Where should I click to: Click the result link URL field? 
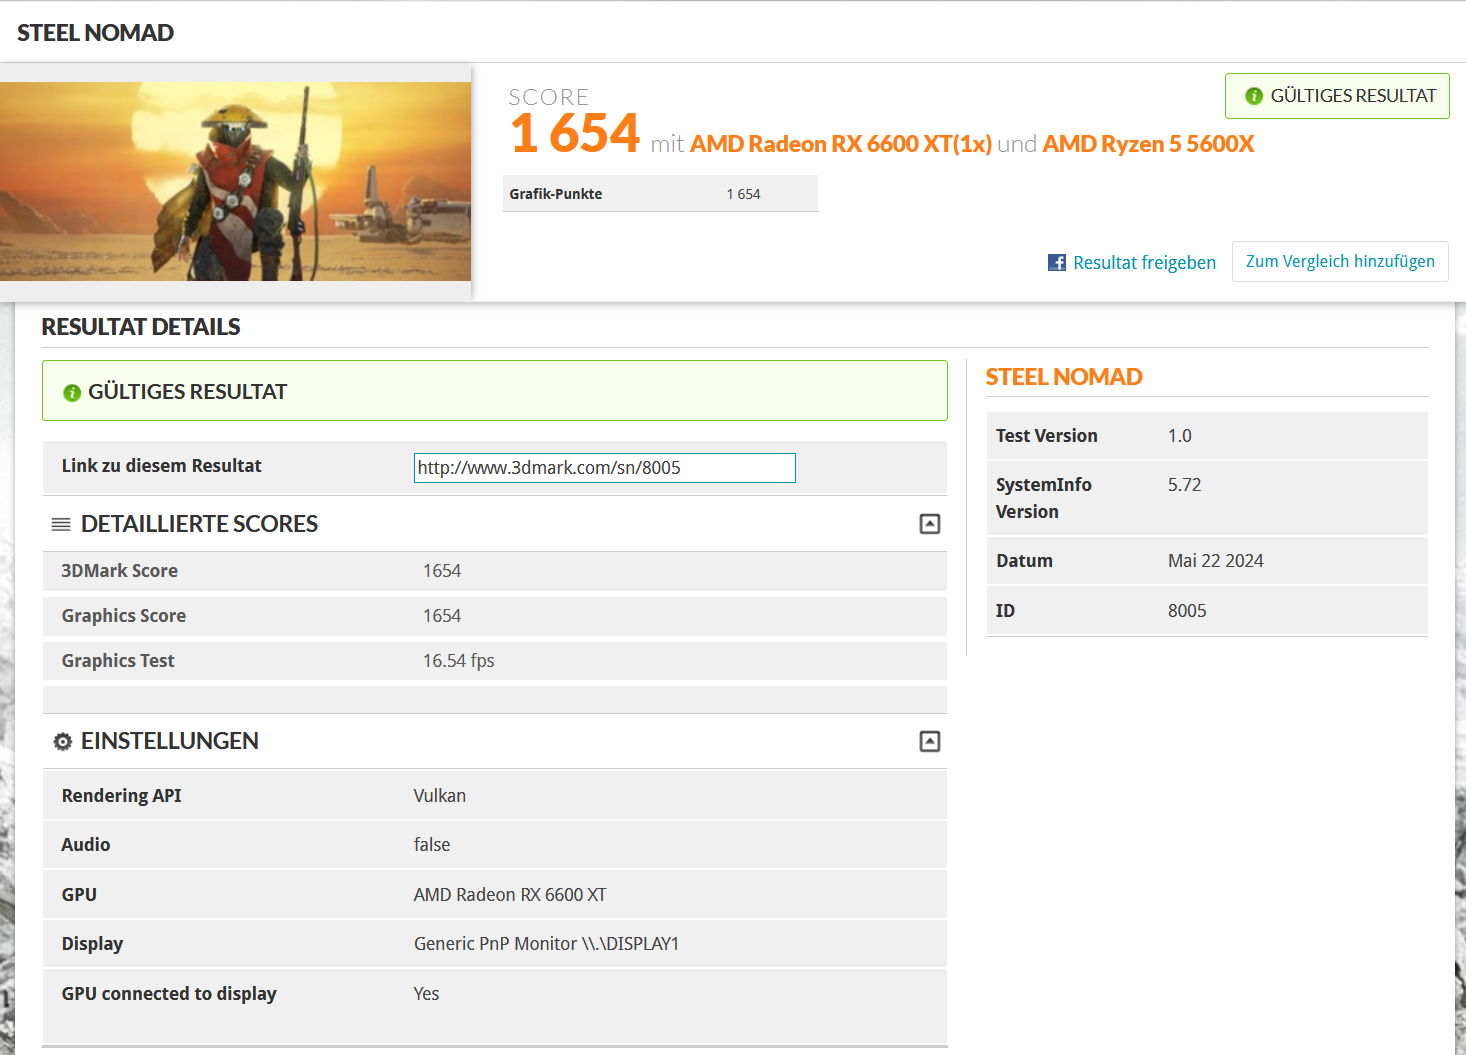point(605,468)
